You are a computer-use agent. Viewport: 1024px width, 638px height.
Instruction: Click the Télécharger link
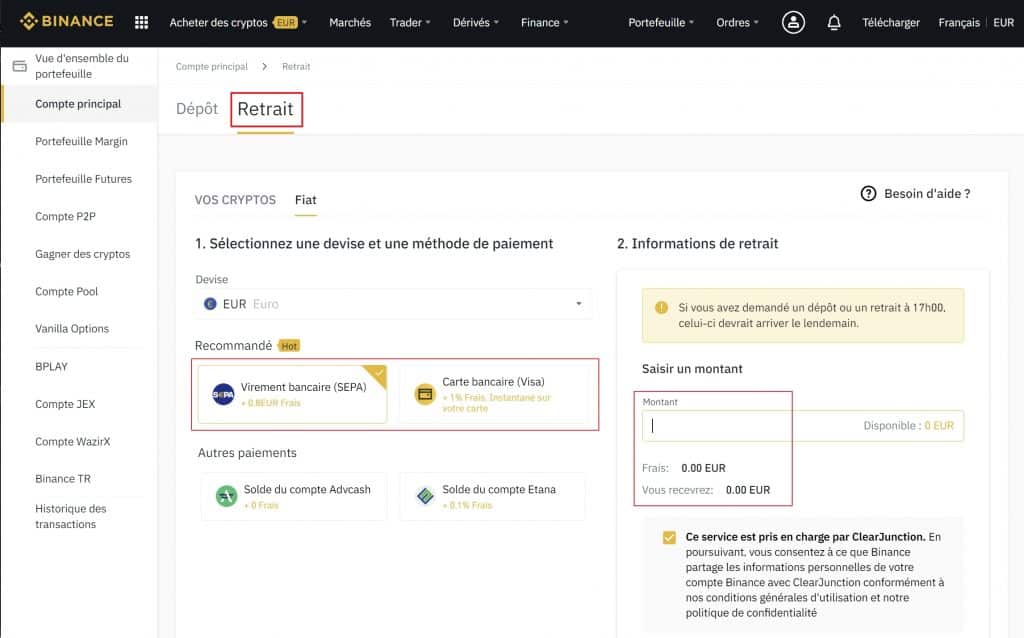click(x=890, y=21)
